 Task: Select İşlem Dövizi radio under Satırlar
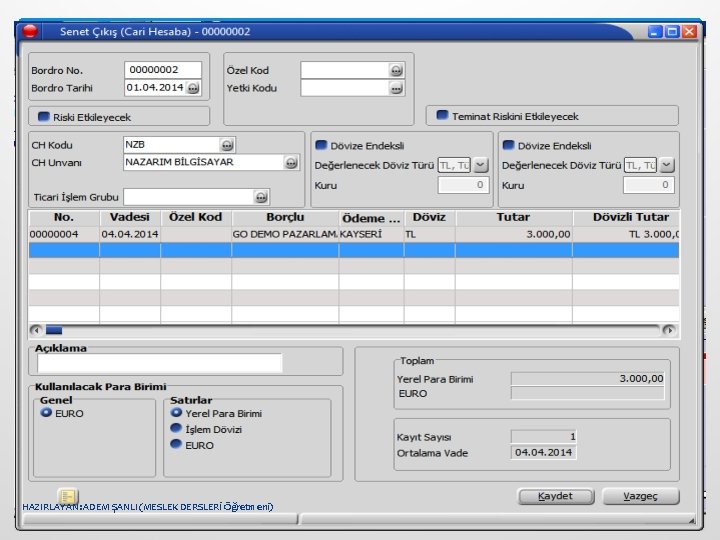click(176, 428)
